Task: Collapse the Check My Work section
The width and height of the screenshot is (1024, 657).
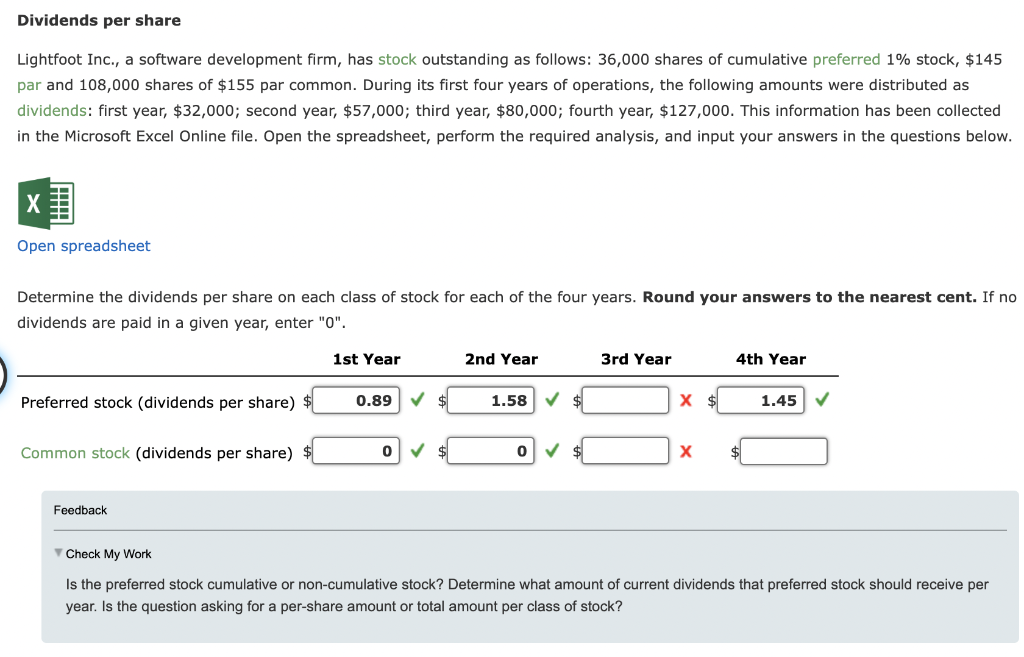Action: click(58, 553)
